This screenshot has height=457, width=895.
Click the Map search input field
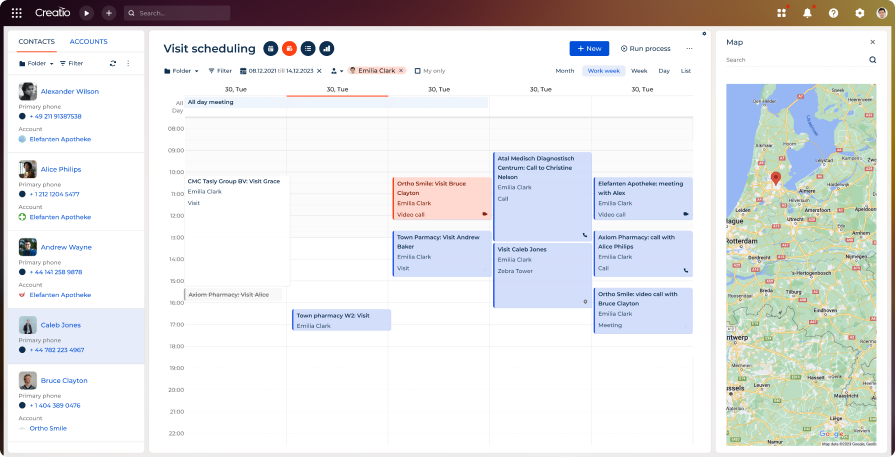pyautogui.click(x=796, y=59)
